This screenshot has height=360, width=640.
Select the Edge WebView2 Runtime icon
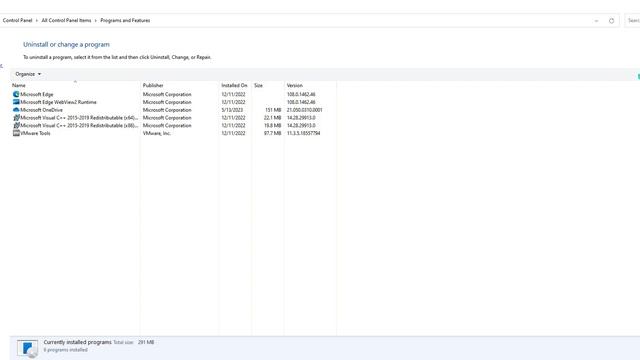coord(16,102)
